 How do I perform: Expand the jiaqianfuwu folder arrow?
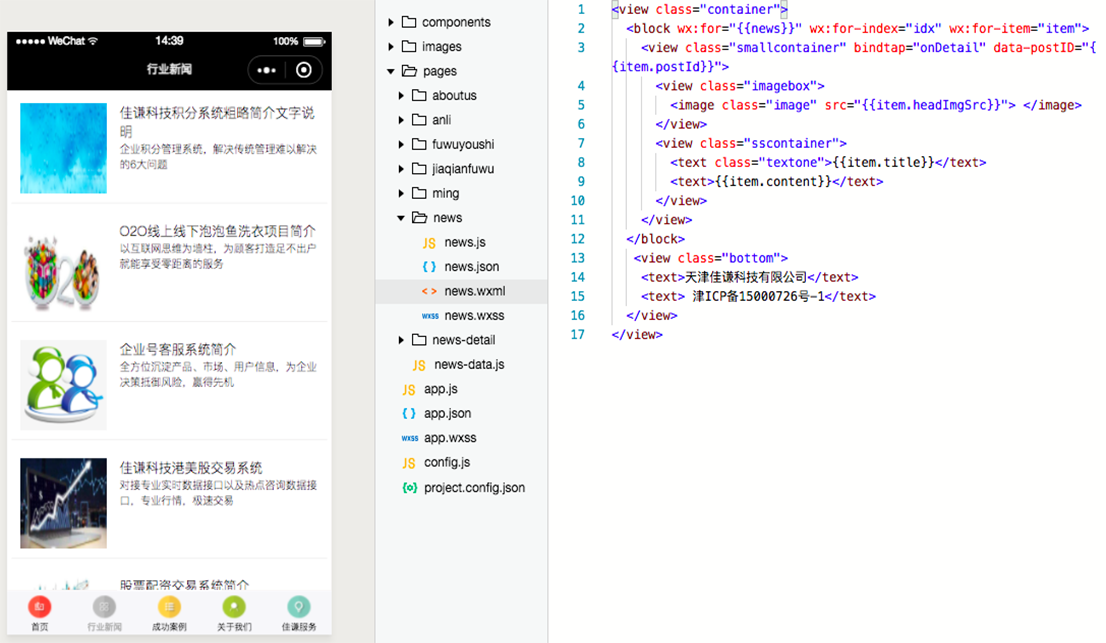coord(401,169)
